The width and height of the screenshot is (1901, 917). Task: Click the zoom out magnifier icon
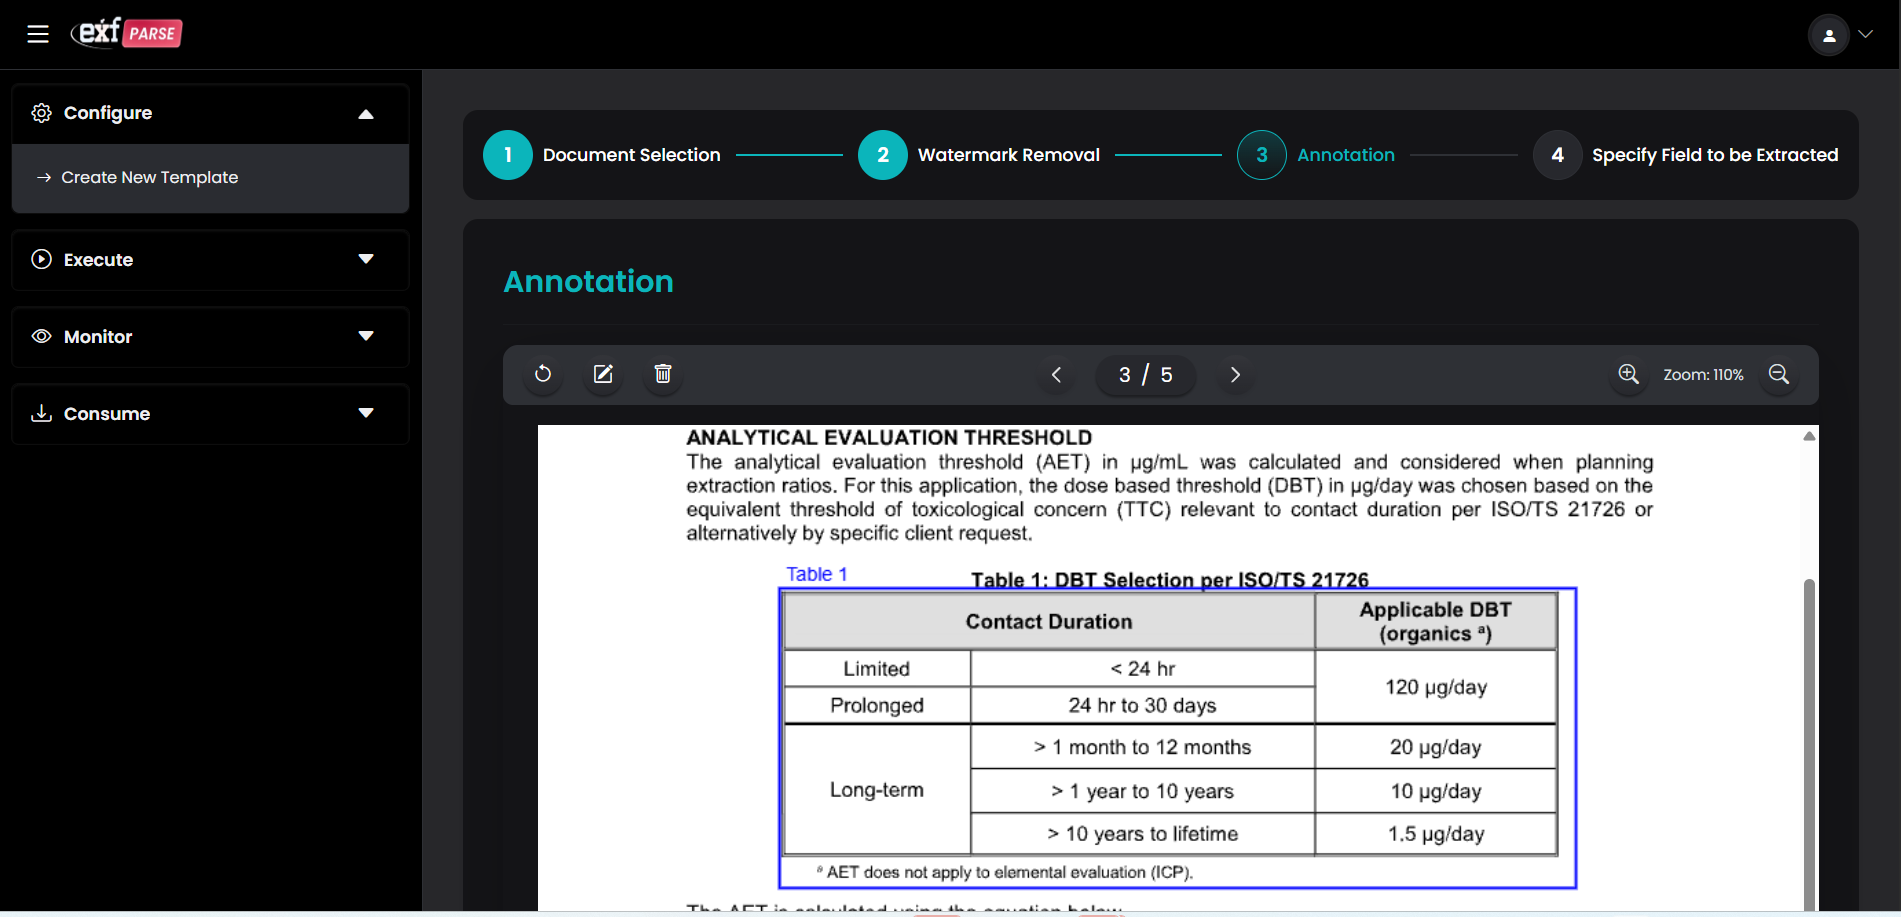tap(1778, 374)
